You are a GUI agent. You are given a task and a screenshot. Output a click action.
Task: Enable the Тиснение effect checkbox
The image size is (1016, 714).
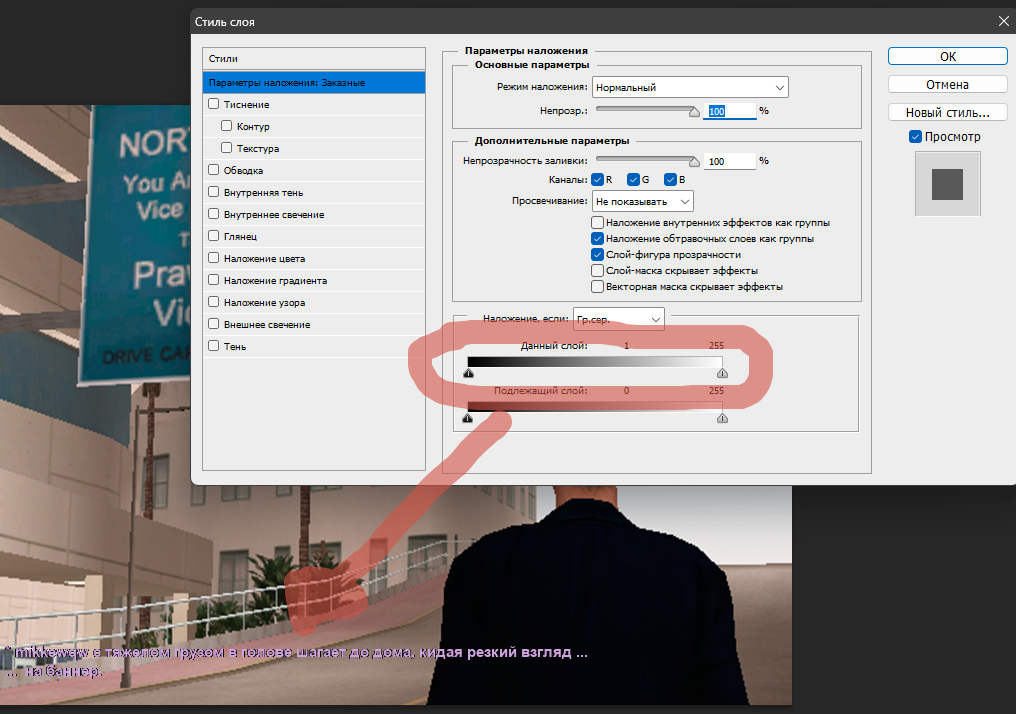click(214, 104)
